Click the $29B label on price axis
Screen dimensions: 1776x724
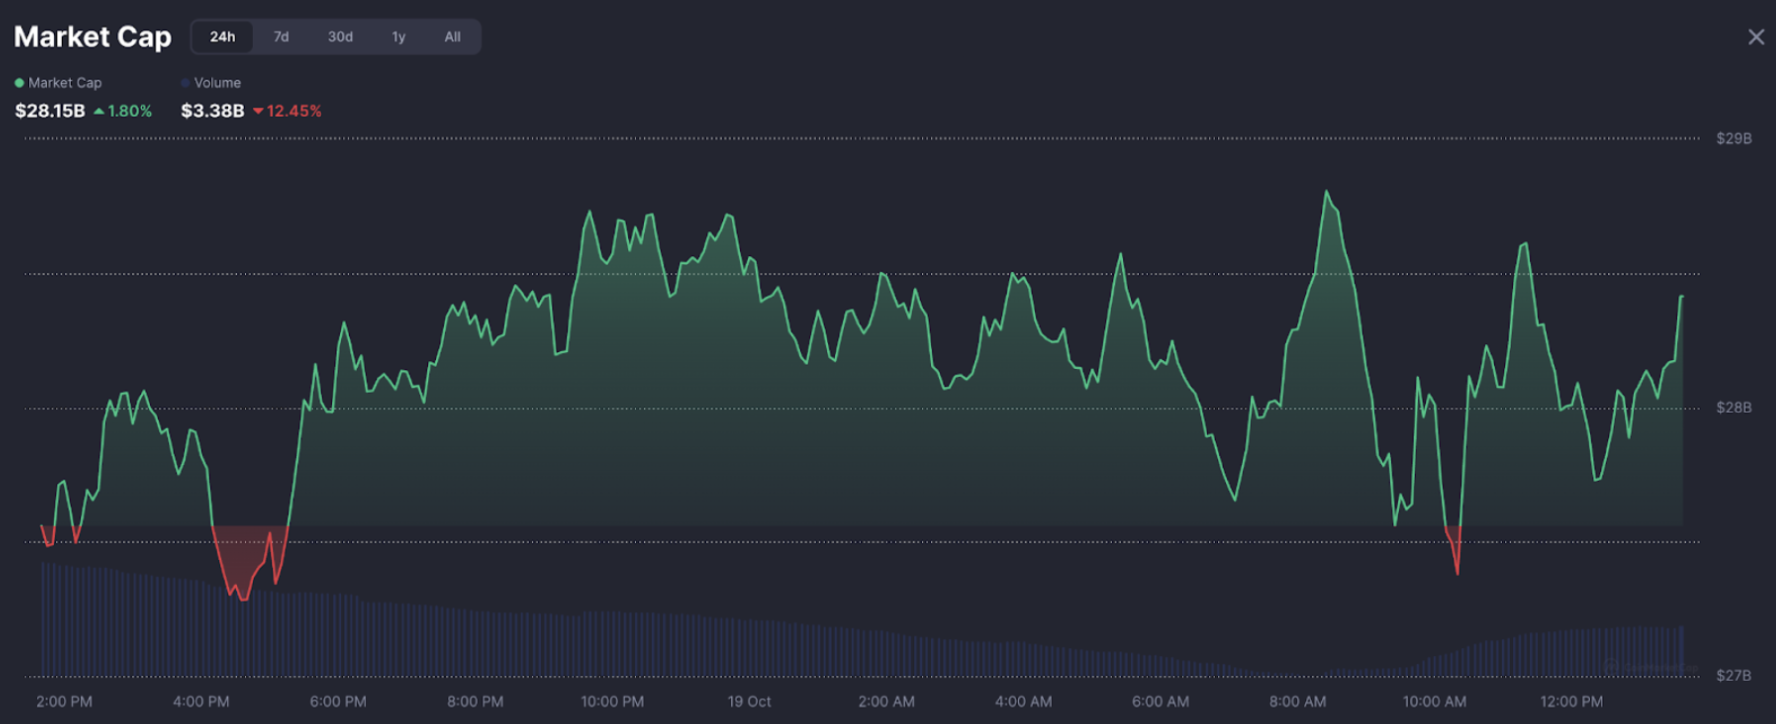coord(1733,139)
